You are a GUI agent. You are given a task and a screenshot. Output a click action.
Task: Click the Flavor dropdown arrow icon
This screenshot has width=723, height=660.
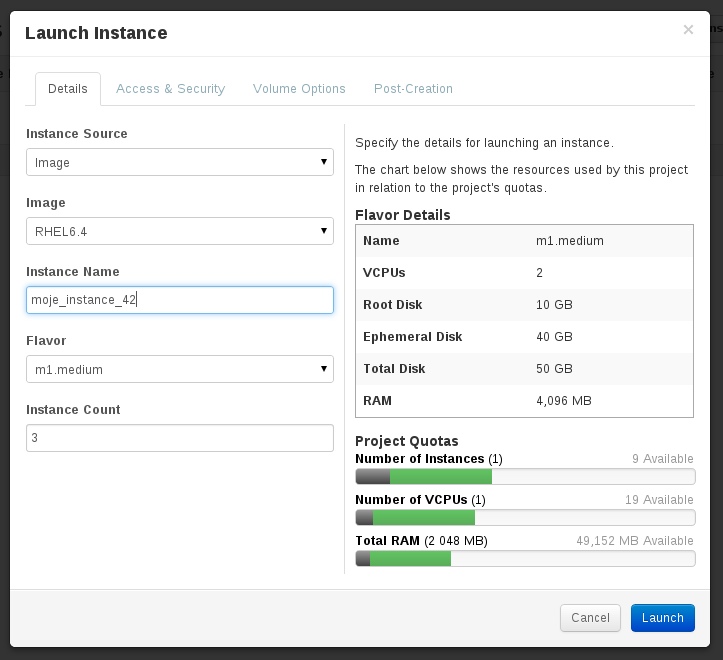click(x=324, y=369)
